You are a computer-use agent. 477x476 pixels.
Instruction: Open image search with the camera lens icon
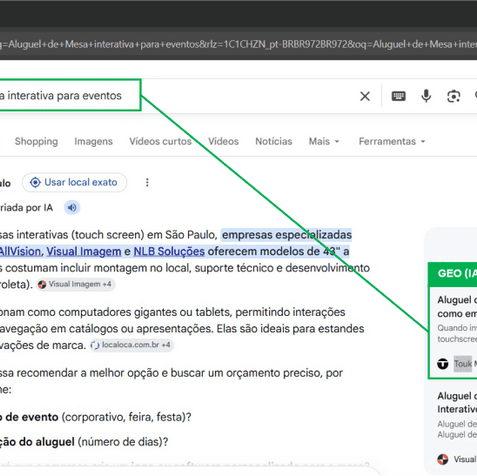pos(453,96)
